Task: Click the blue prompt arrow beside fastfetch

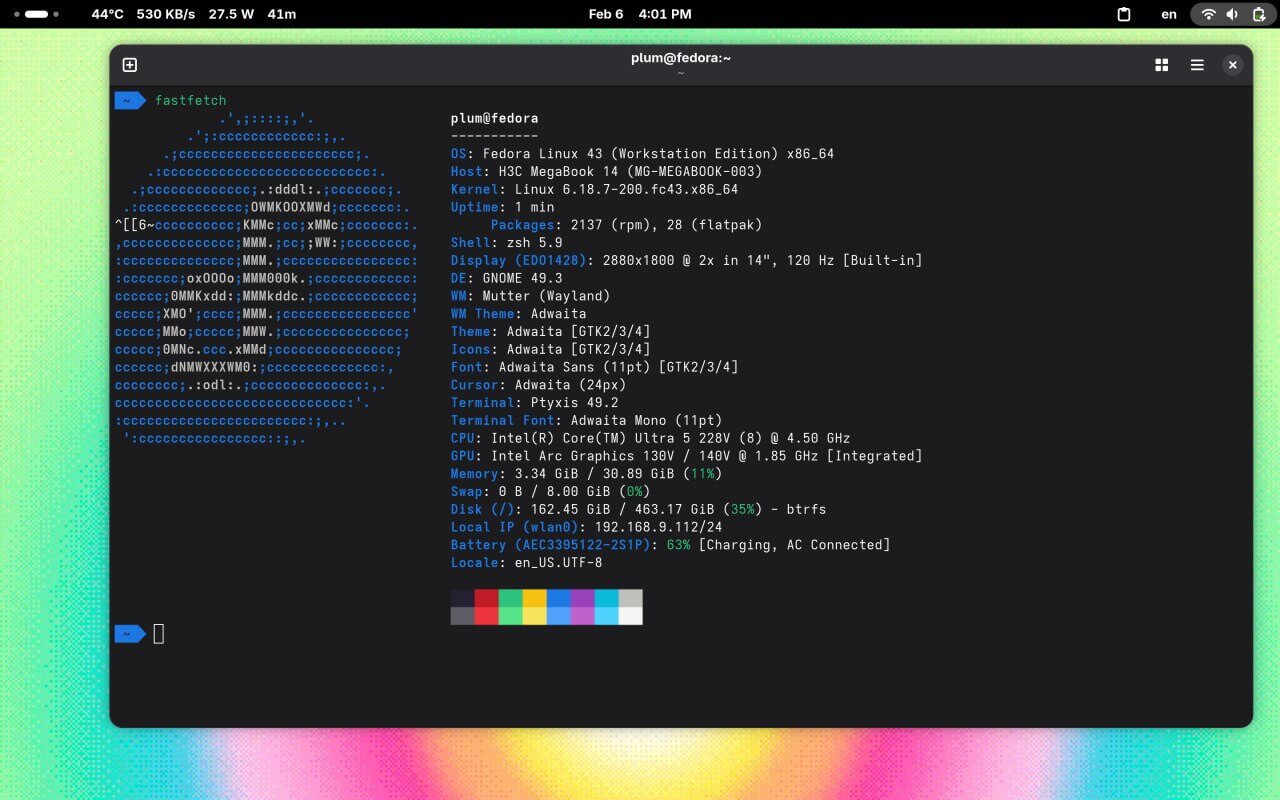Action: [x=129, y=100]
